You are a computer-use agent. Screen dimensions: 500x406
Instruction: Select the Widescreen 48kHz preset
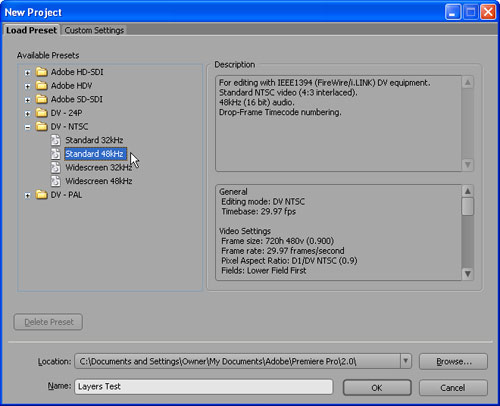[99, 181]
